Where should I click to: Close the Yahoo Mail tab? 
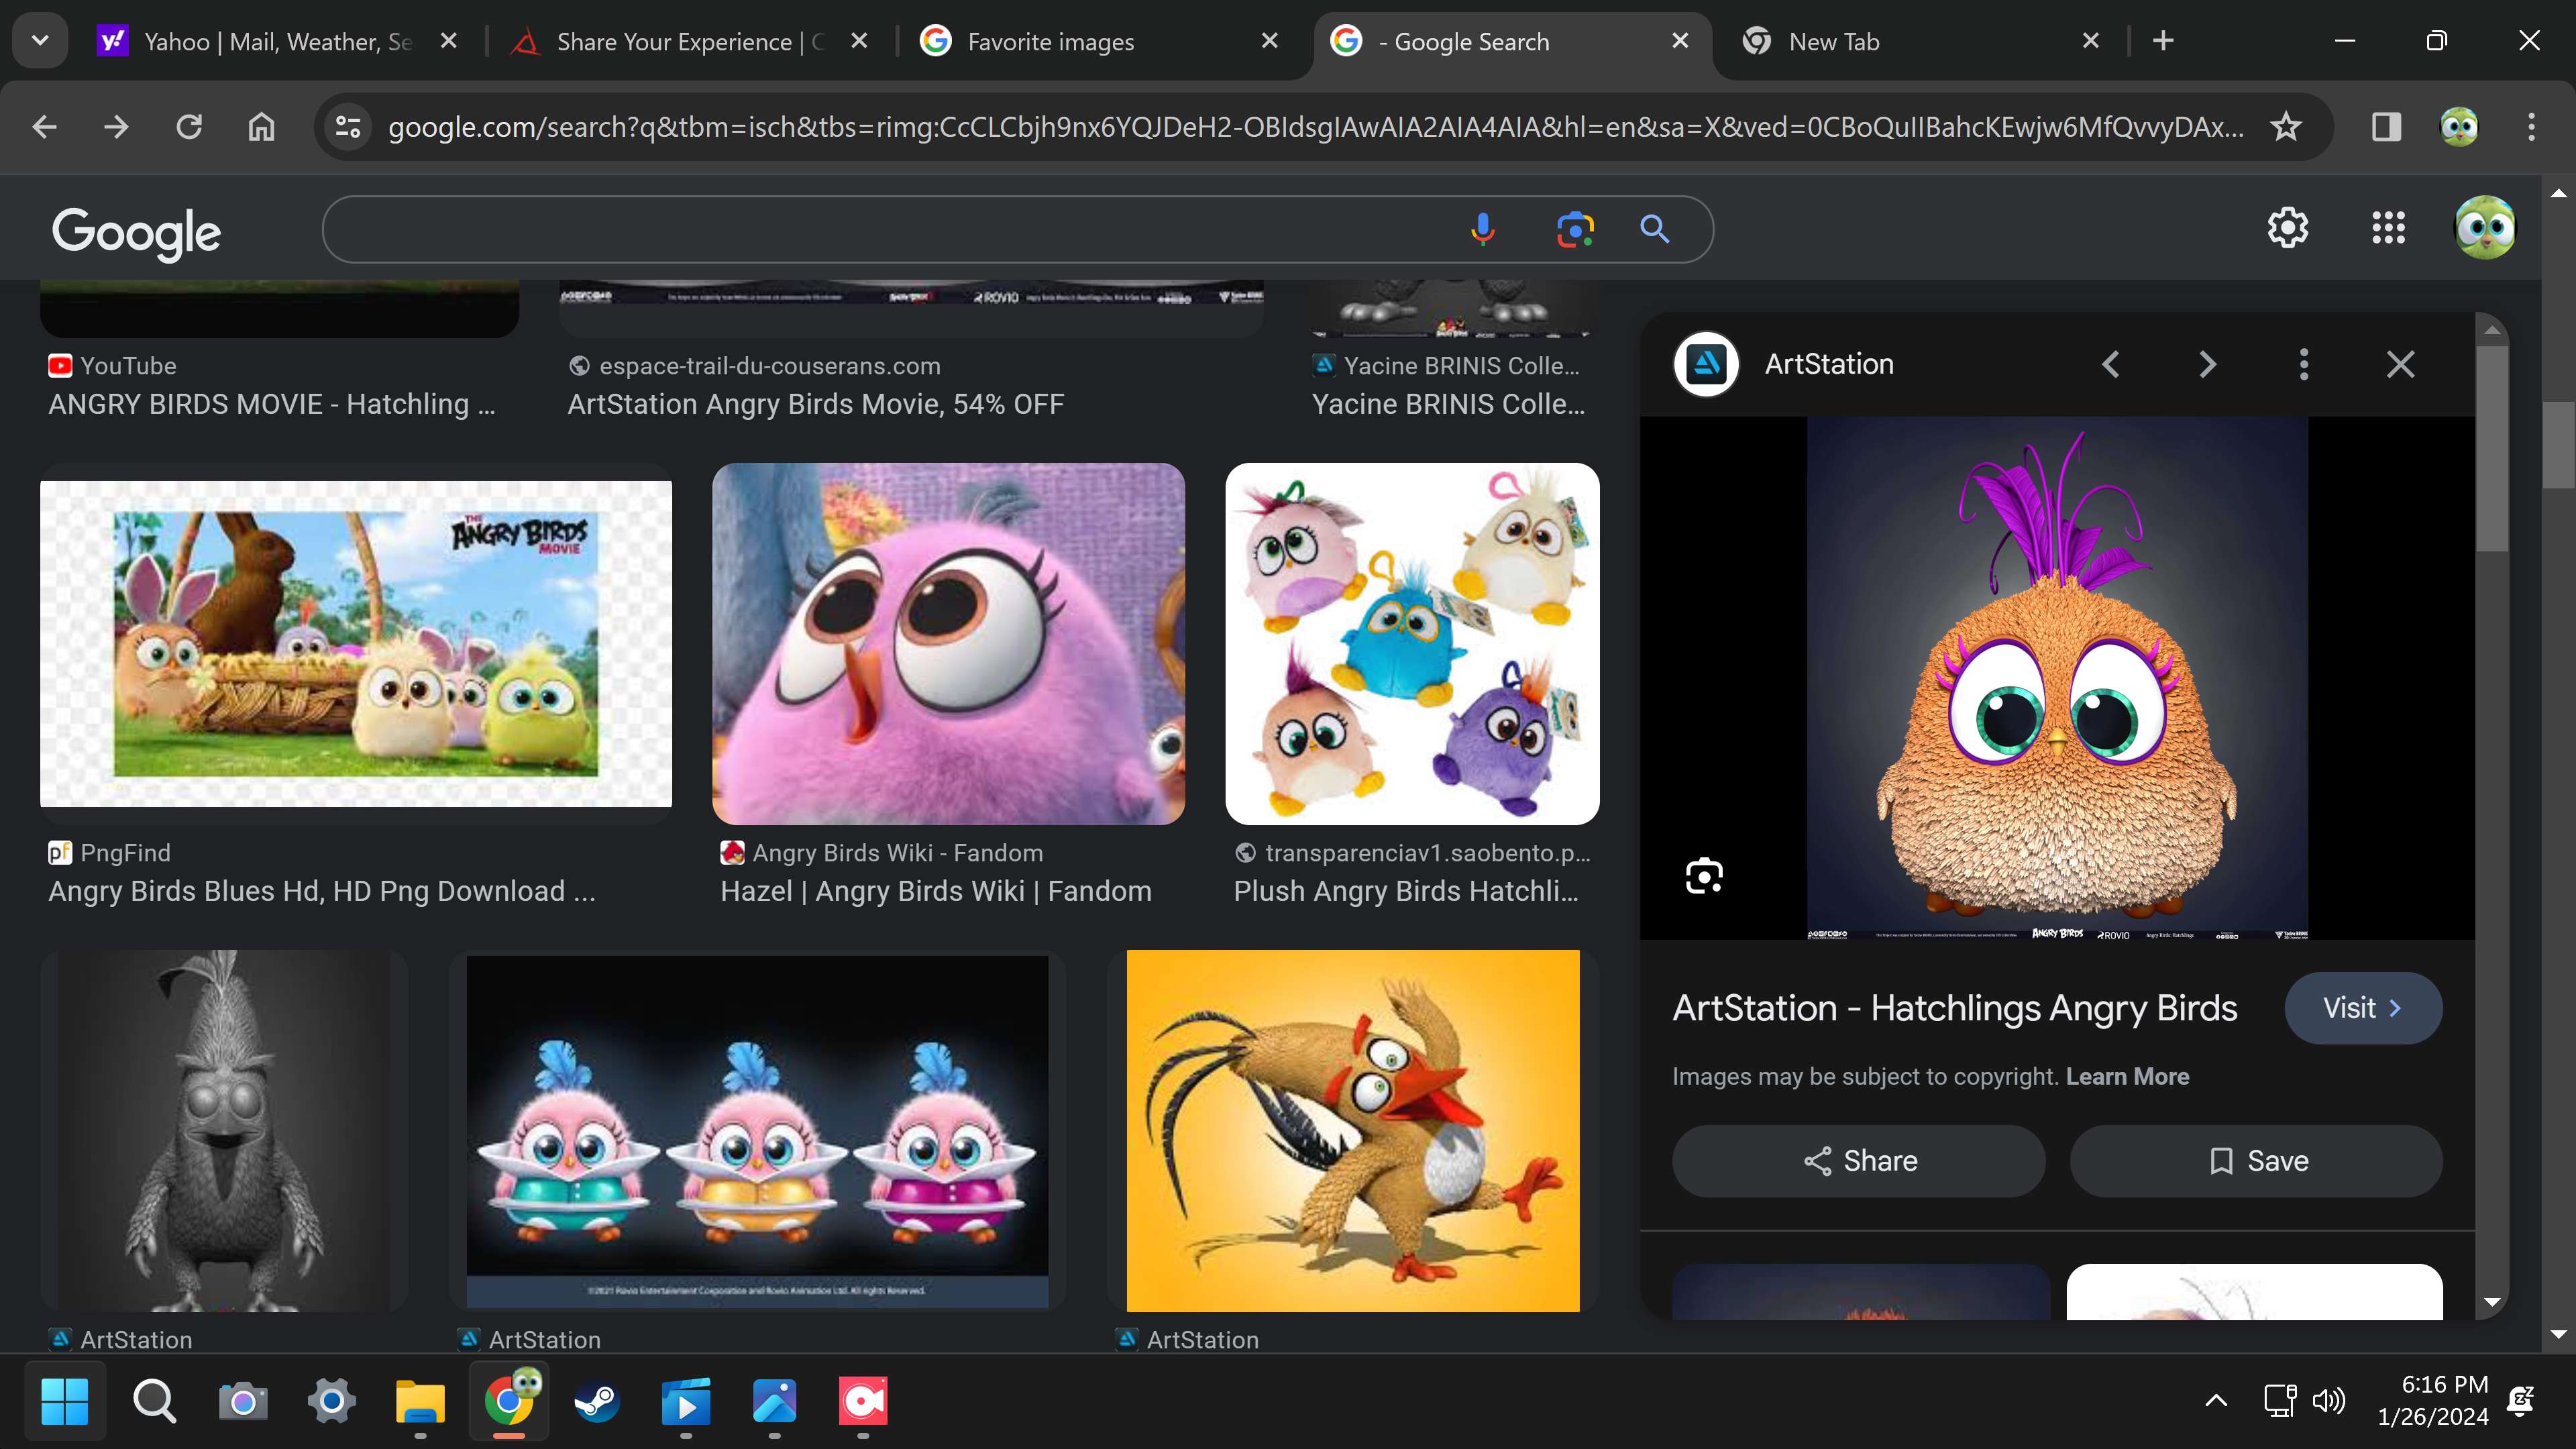tap(449, 41)
